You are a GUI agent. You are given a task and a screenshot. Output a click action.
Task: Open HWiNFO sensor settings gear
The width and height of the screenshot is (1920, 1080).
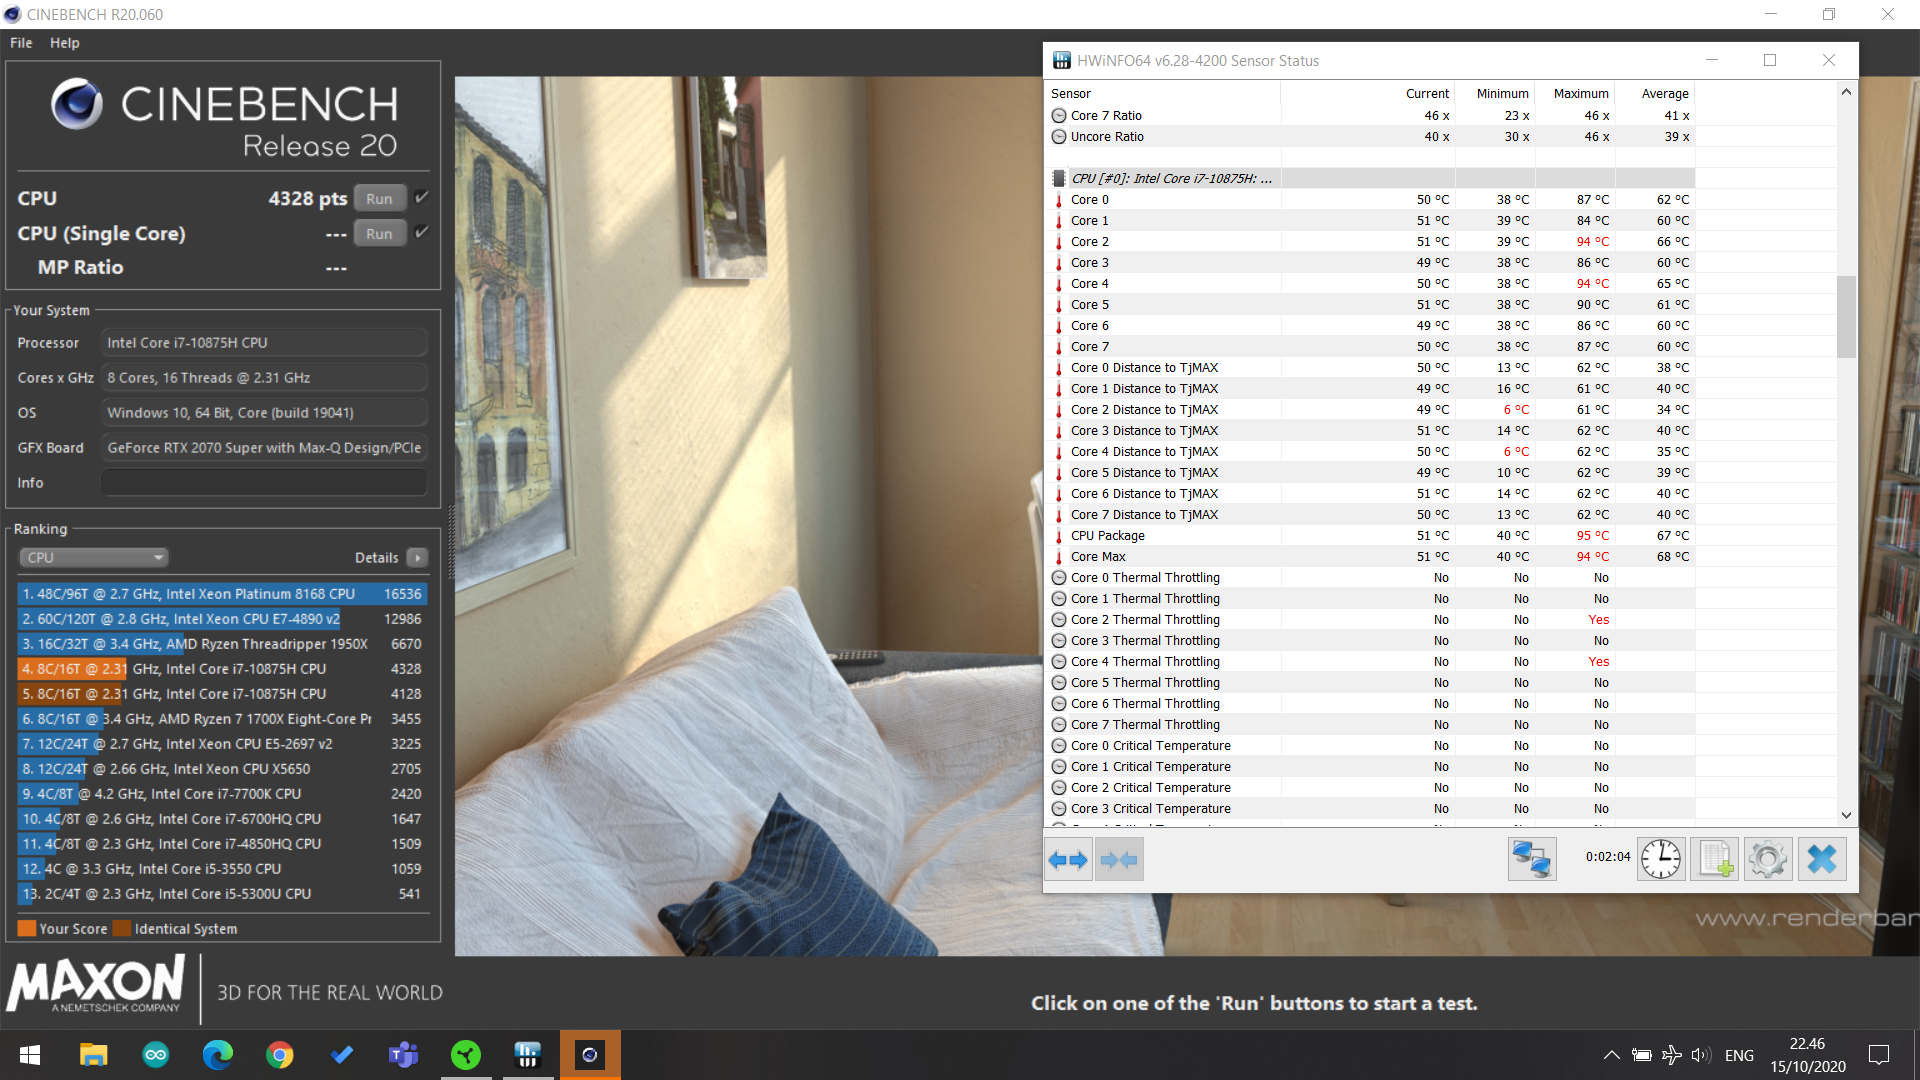pyautogui.click(x=1768, y=859)
